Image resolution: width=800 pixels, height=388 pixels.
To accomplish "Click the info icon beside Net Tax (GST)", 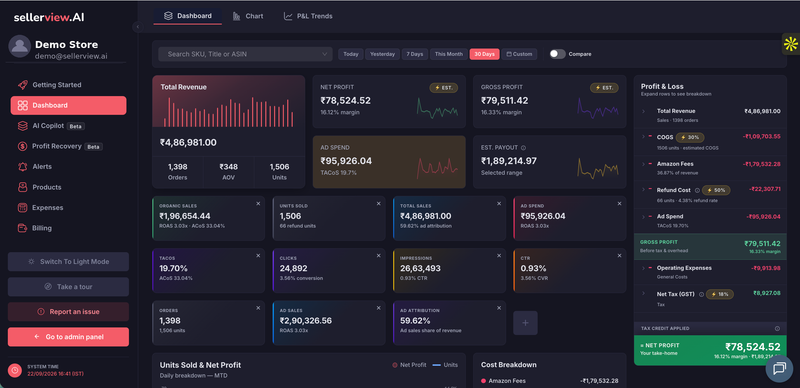I will [701, 294].
